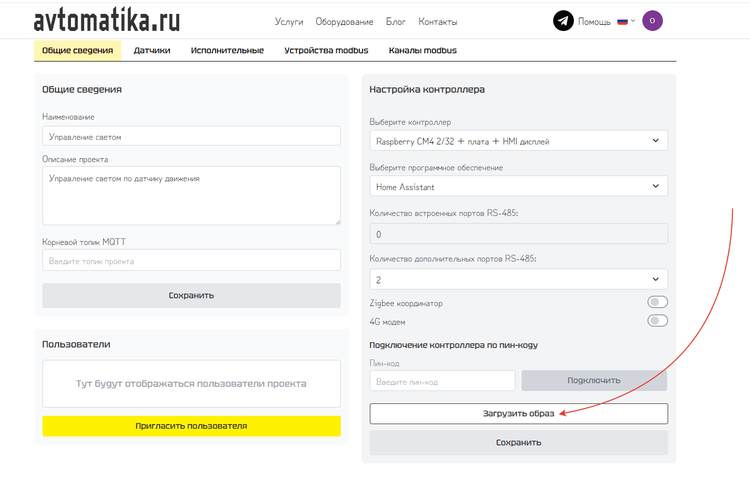Enable the 4G модем toggle

pos(657,321)
